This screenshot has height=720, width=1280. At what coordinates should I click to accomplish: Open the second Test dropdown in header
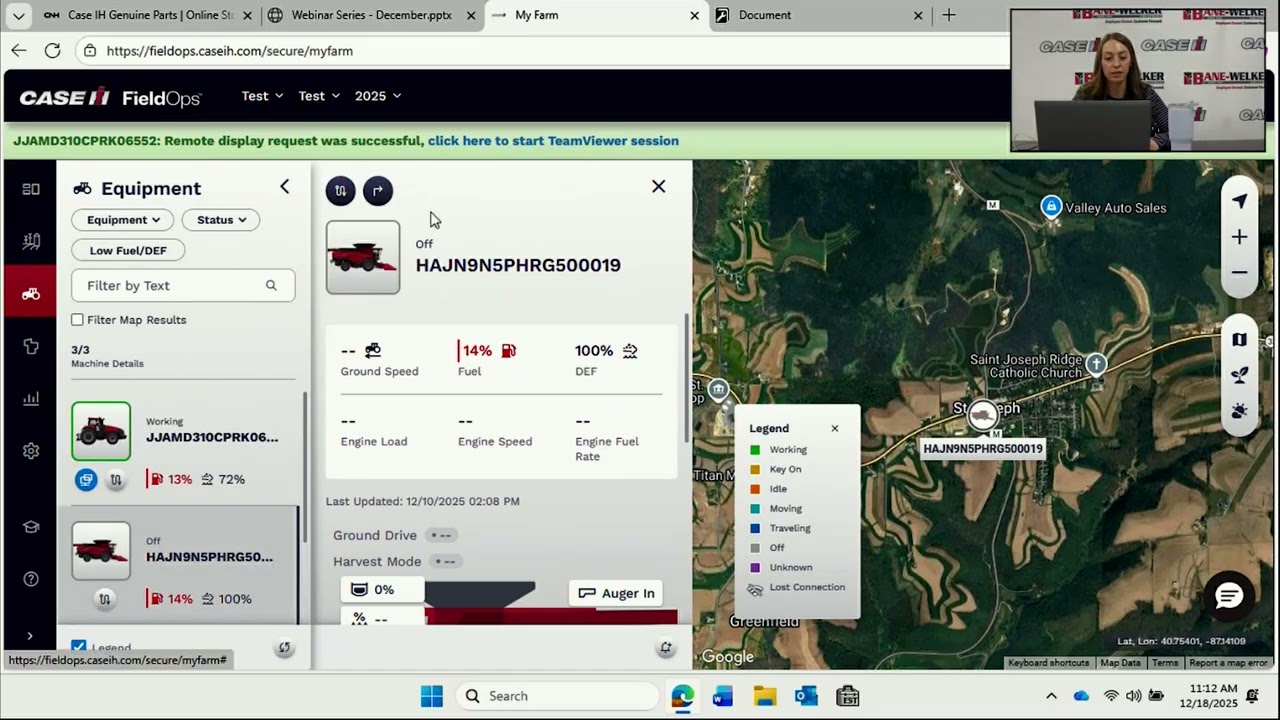319,96
